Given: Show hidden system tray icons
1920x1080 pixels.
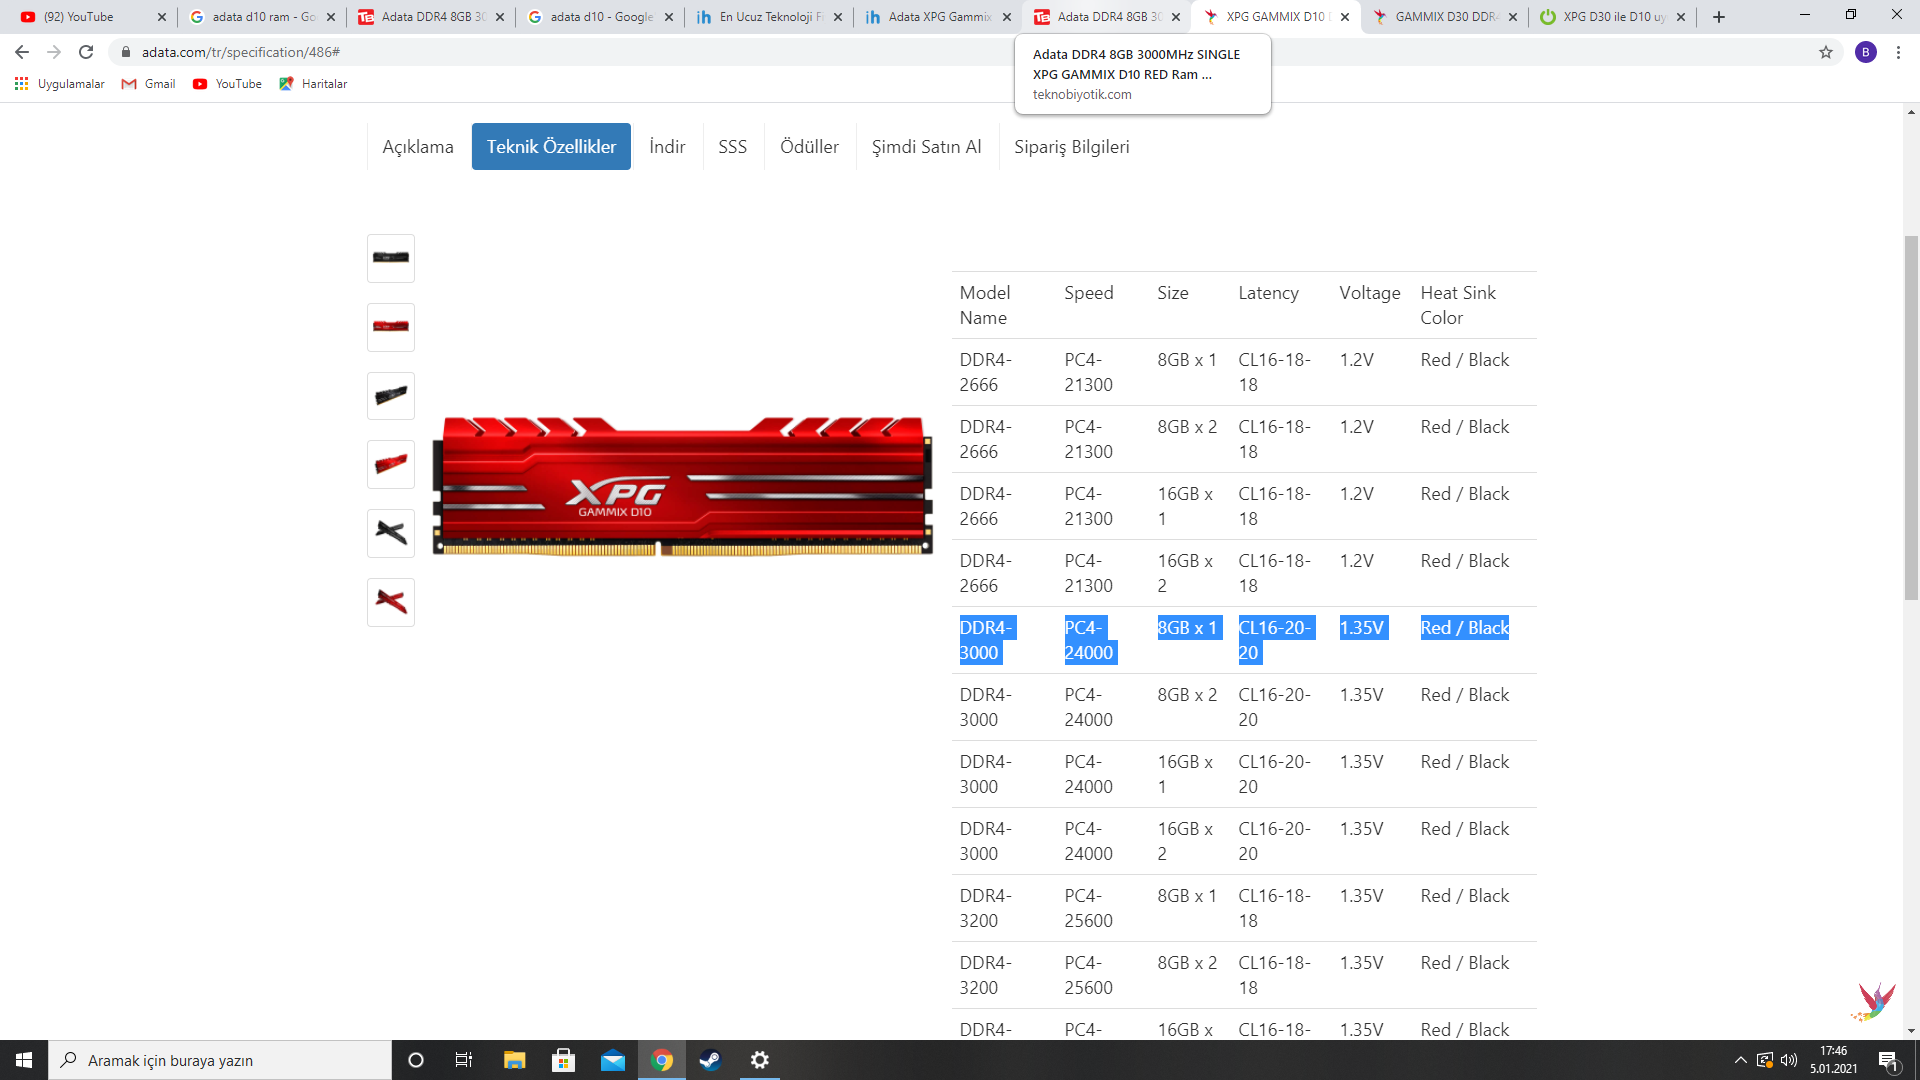Looking at the screenshot, I should click(1740, 1060).
